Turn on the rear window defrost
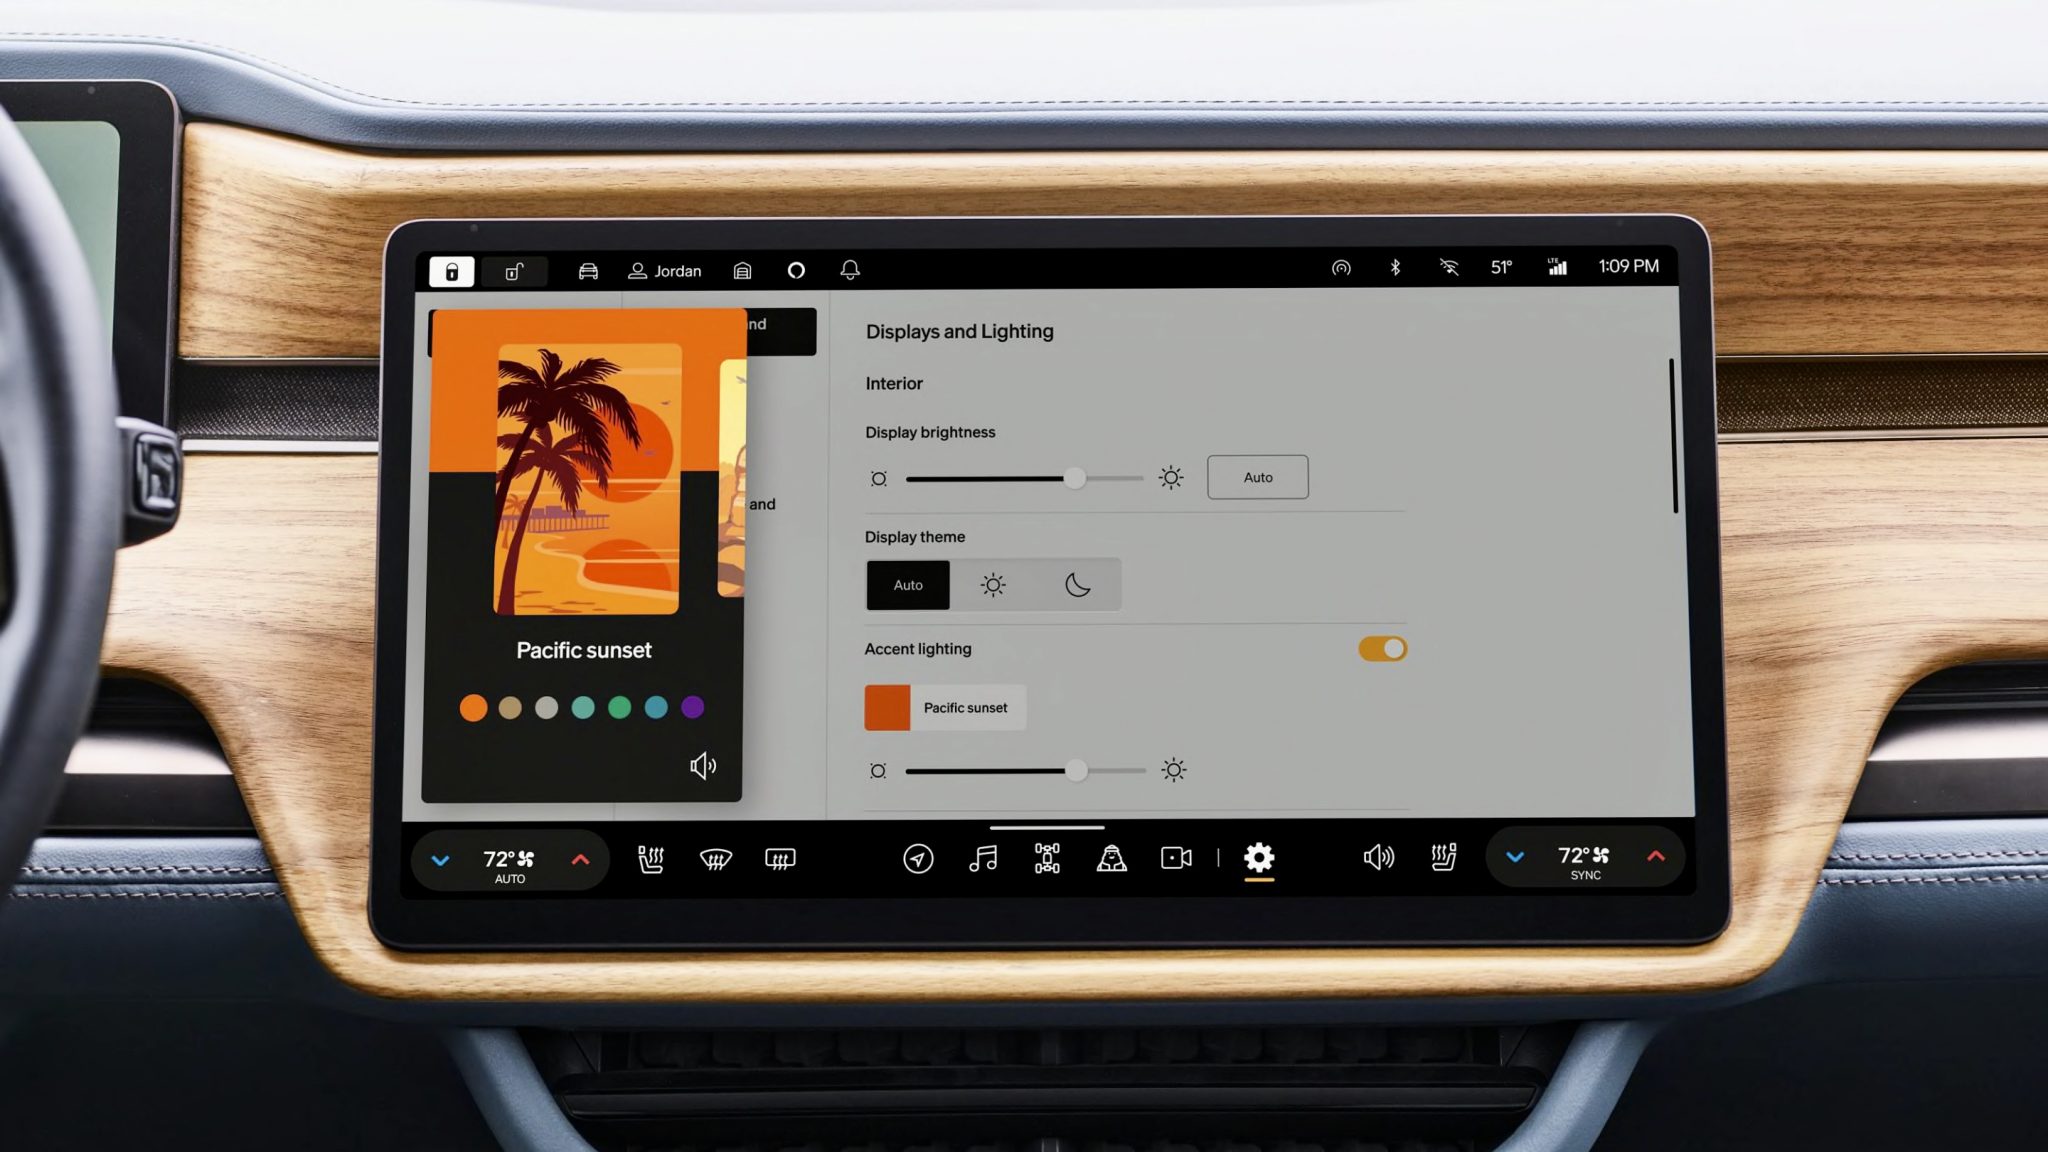 pyautogui.click(x=780, y=859)
